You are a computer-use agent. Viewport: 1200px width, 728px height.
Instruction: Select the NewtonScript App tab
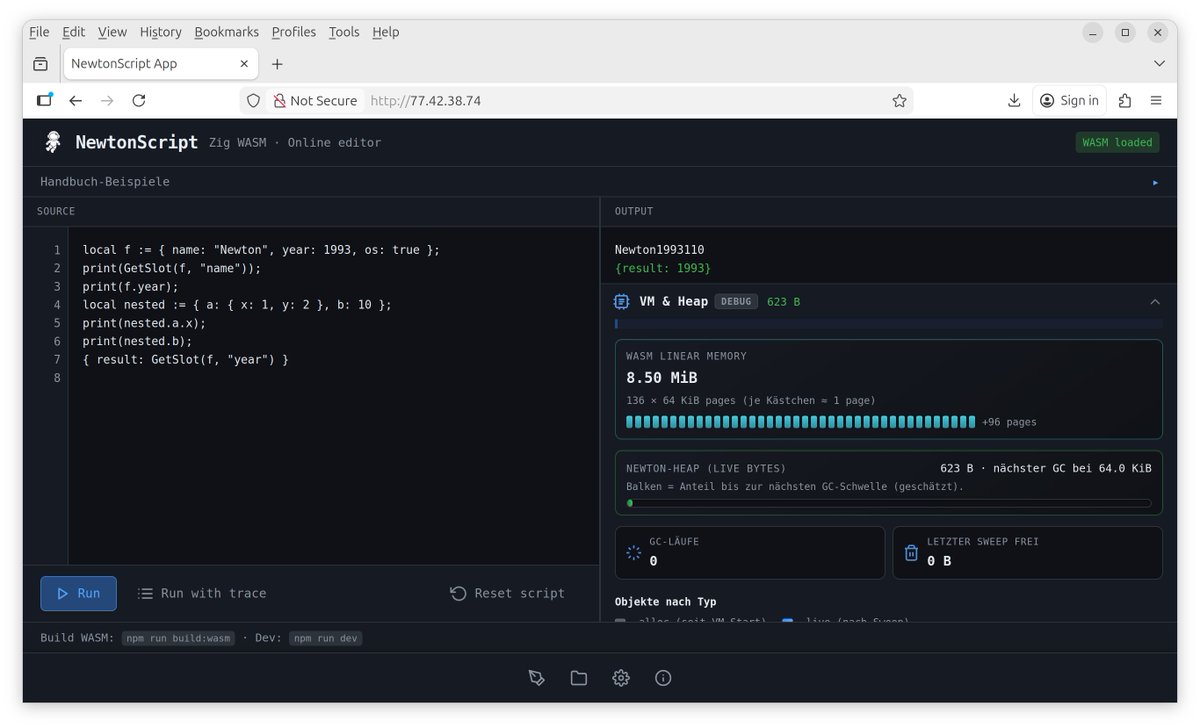[x=160, y=63]
